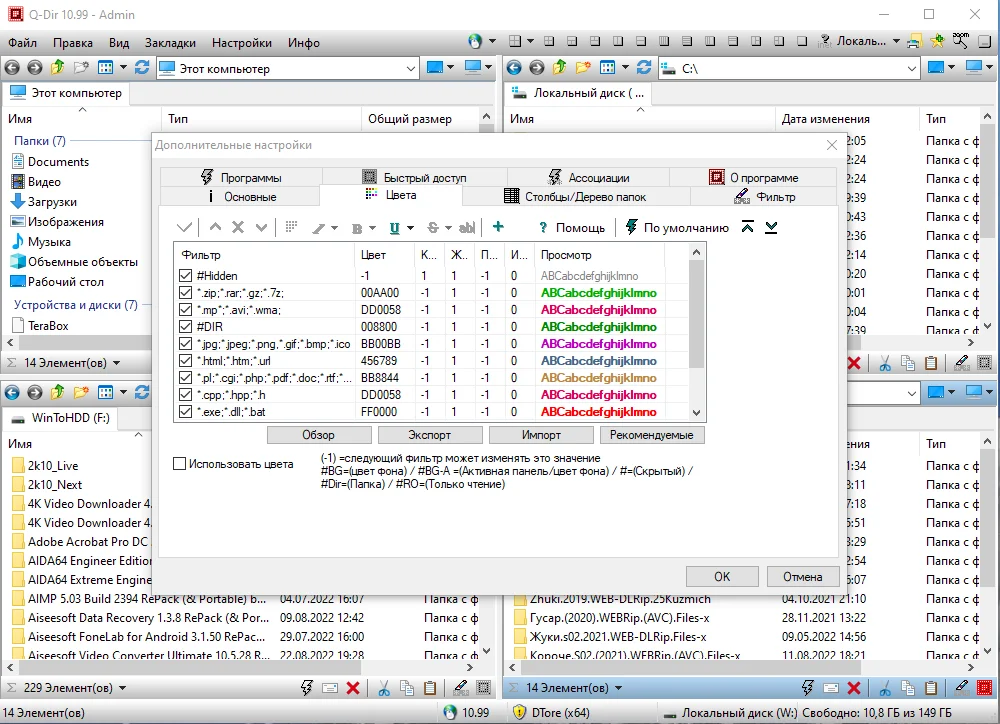This screenshot has width=1000, height=724.
Task: Click the scissors cut icon in bottom-right status bar
Action: (885, 688)
